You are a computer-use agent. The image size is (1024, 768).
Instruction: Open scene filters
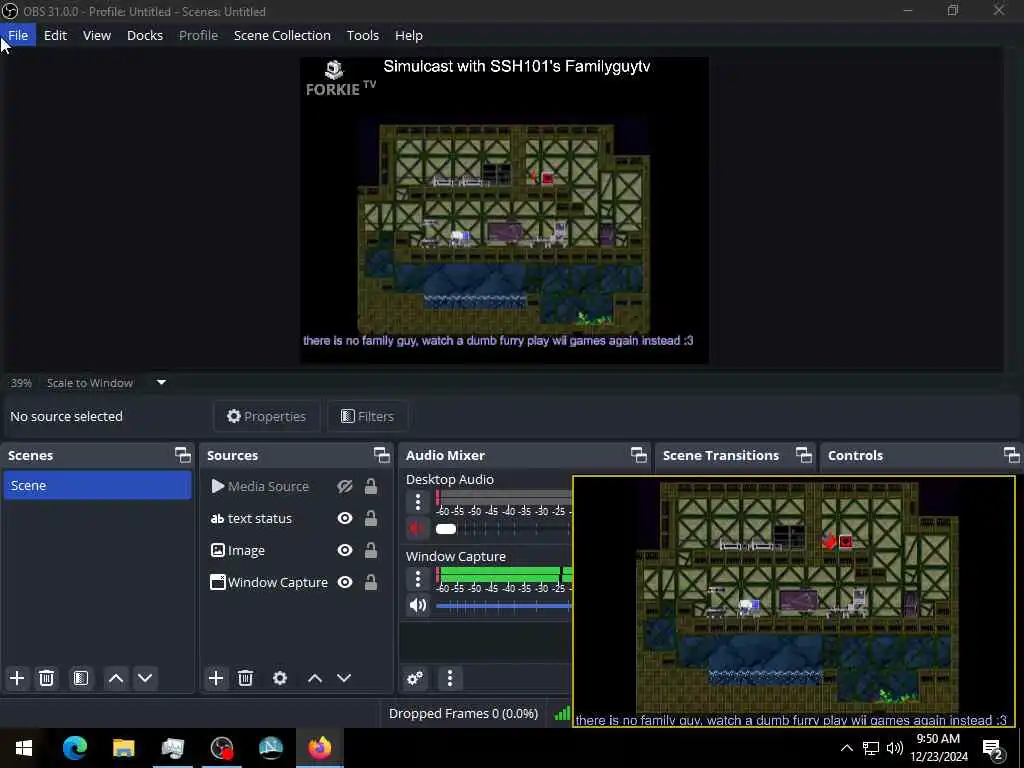81,678
